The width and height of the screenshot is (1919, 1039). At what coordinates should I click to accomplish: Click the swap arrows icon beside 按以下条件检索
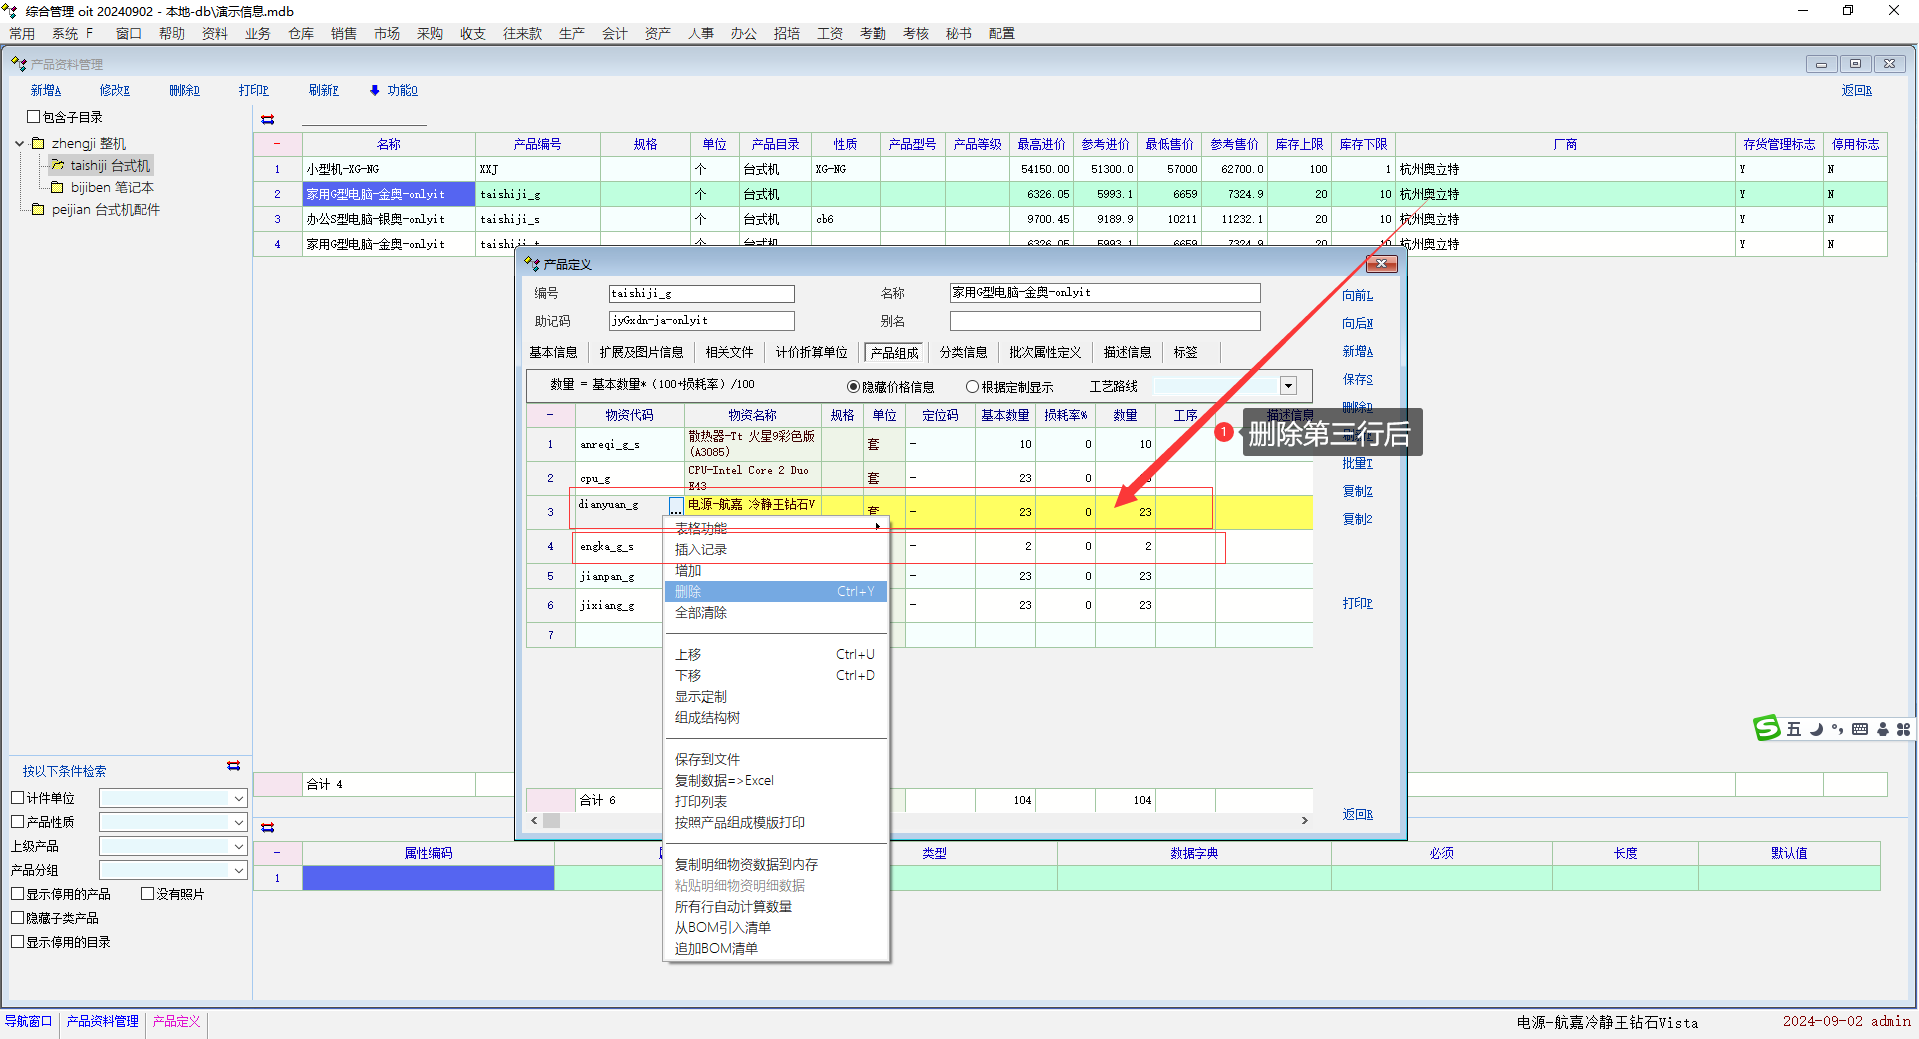click(x=234, y=766)
